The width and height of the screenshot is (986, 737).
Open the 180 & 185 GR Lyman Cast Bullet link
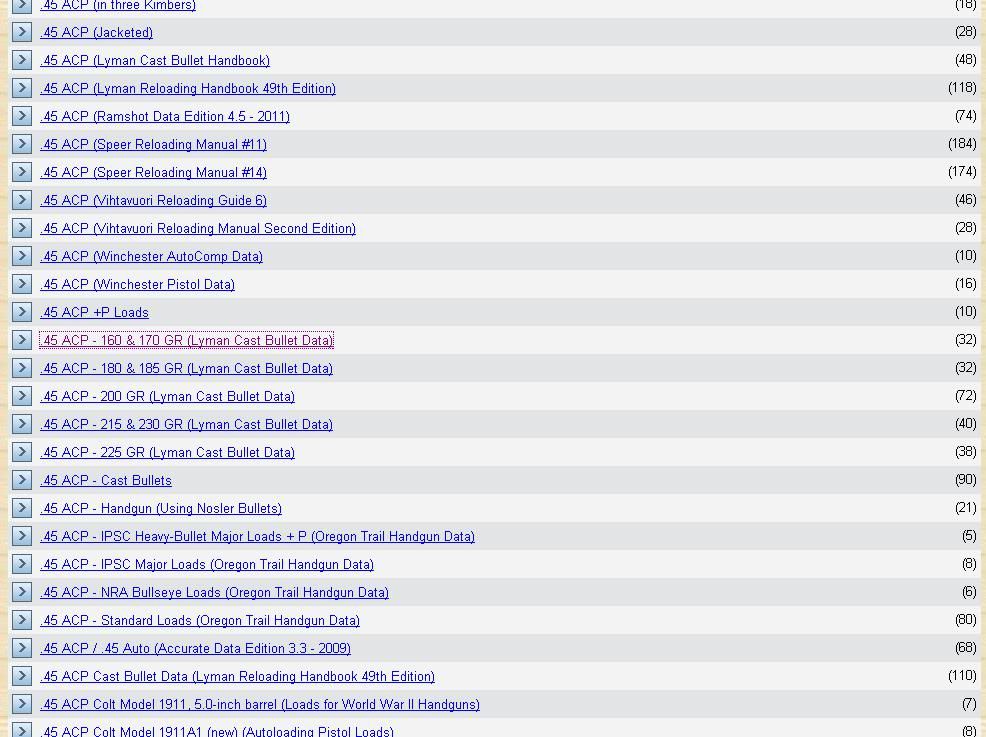coord(186,368)
